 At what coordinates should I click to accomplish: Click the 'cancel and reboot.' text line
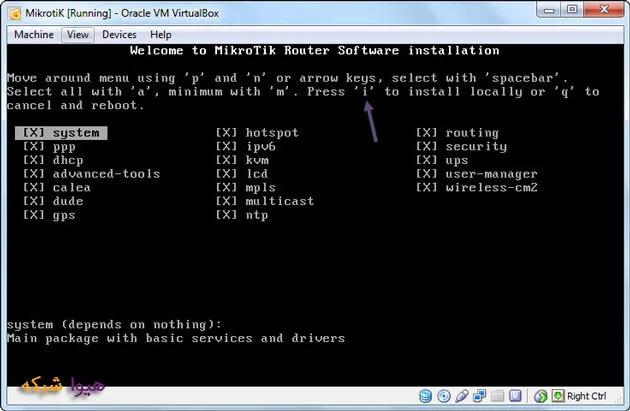tap(76, 105)
